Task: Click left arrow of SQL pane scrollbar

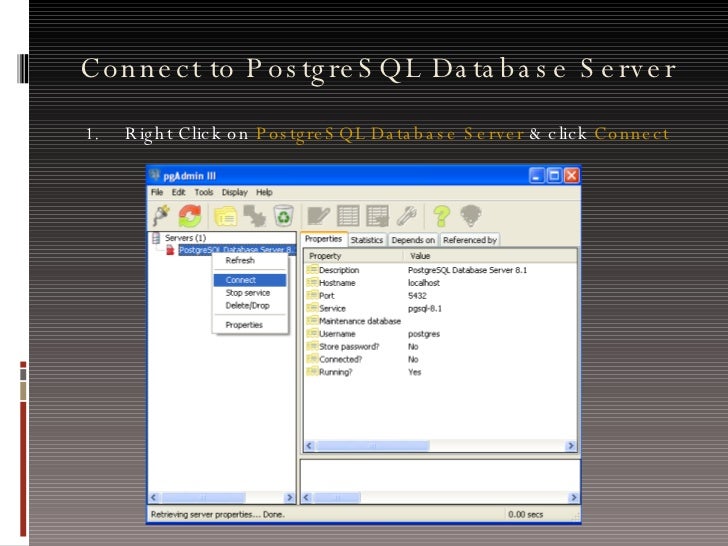Action: [306, 498]
